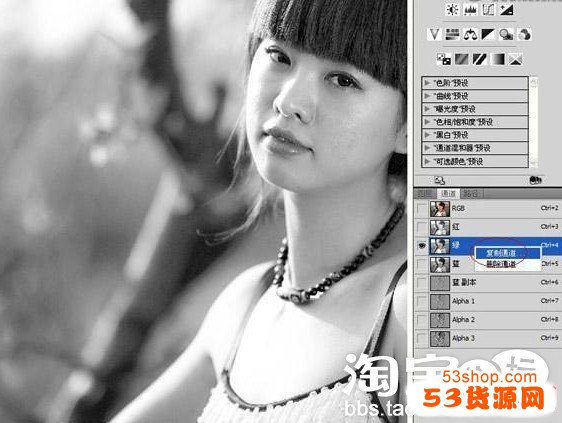Switch to the 图层 (Layers) tab
Image resolution: width=562 pixels, height=423 pixels.
coord(425,194)
